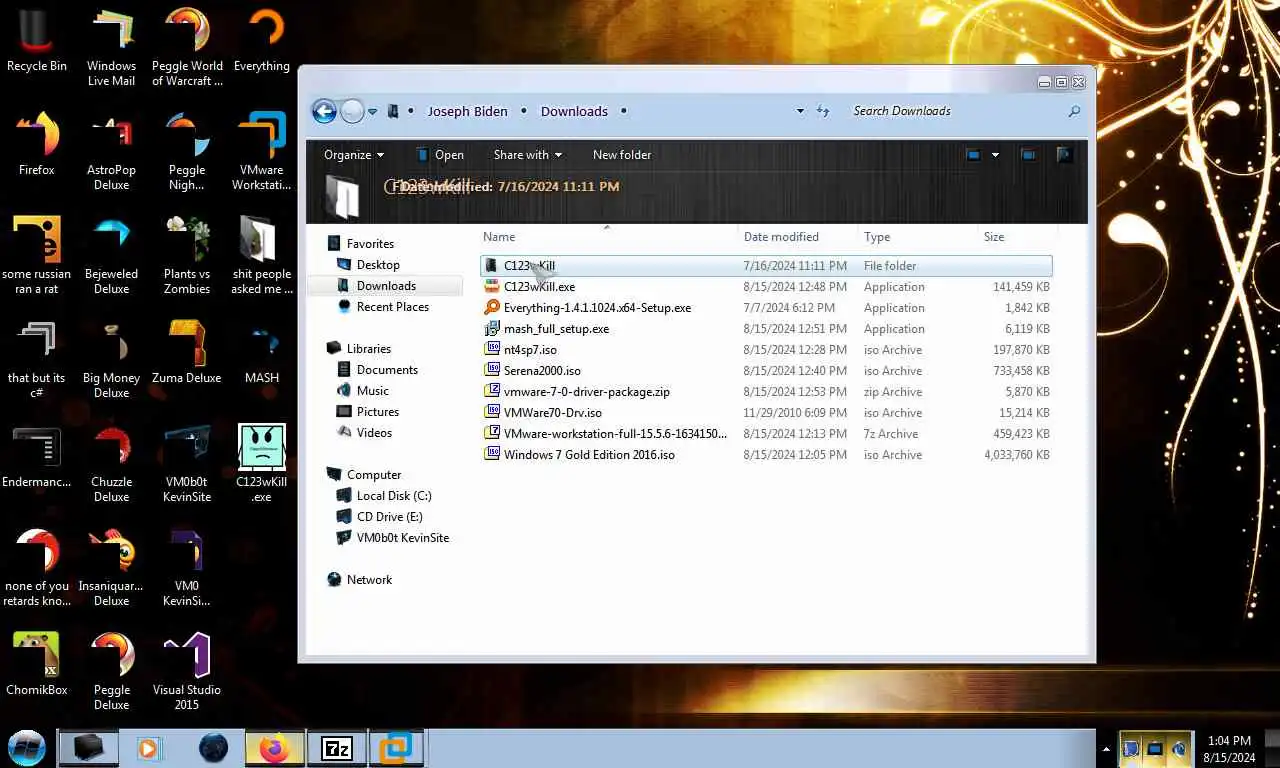Click the magnifier search icon
This screenshot has width=1280, height=768.
[1074, 111]
